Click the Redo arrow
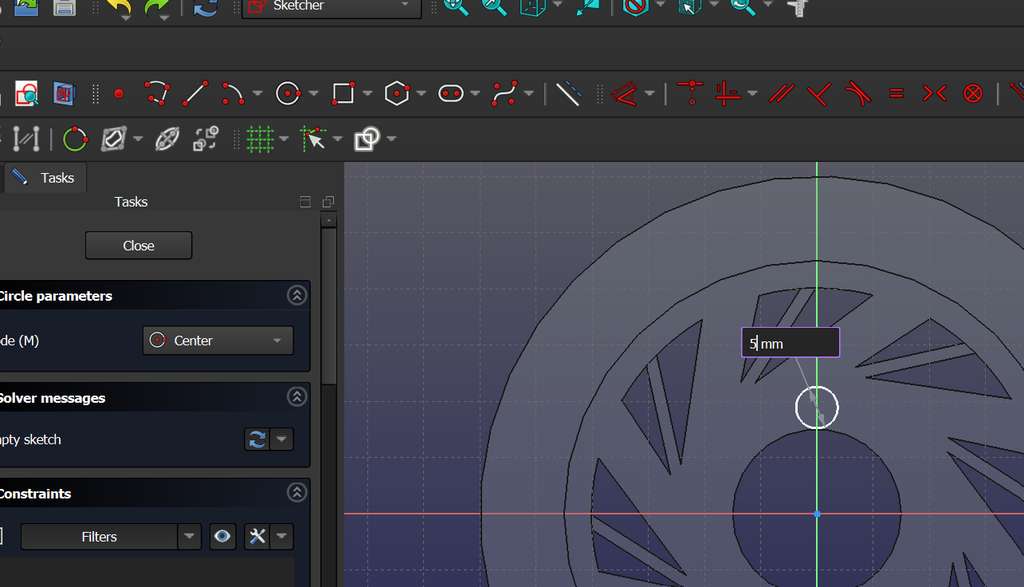 157,7
